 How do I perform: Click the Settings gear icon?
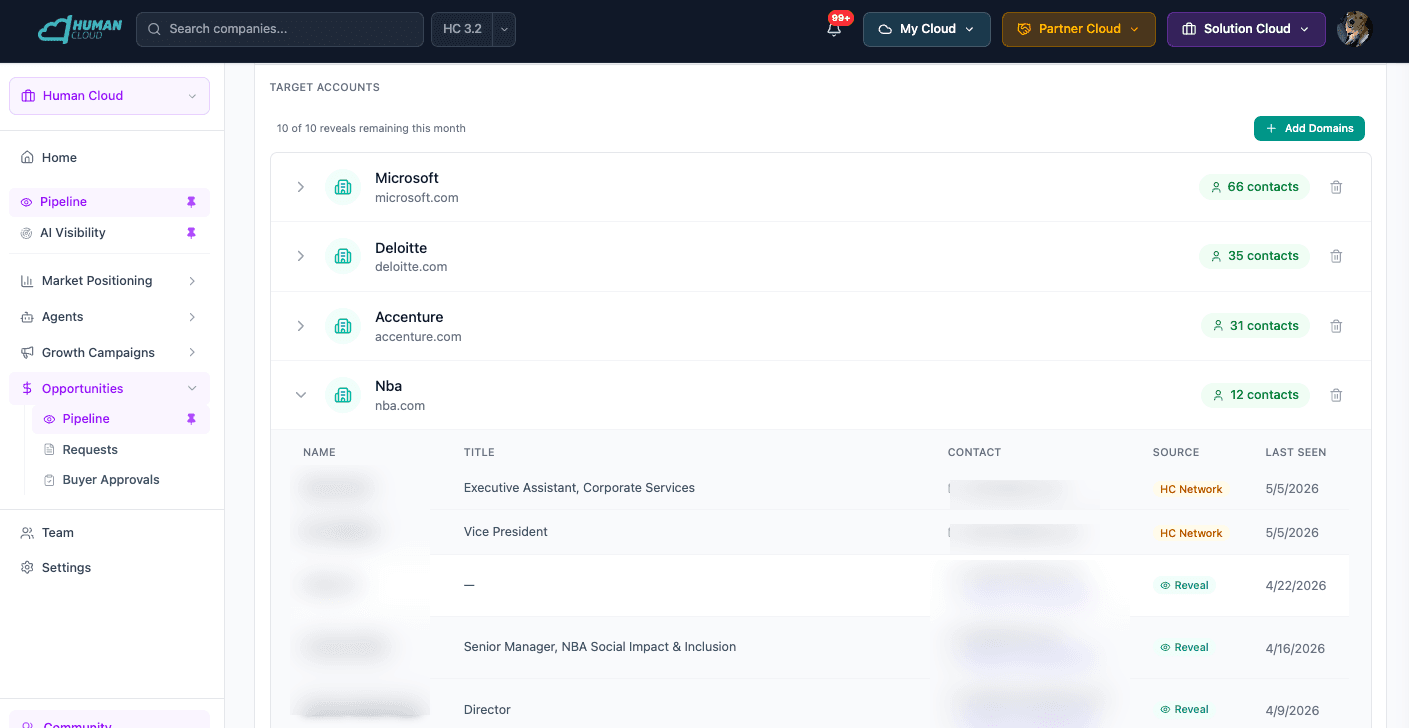coord(27,568)
